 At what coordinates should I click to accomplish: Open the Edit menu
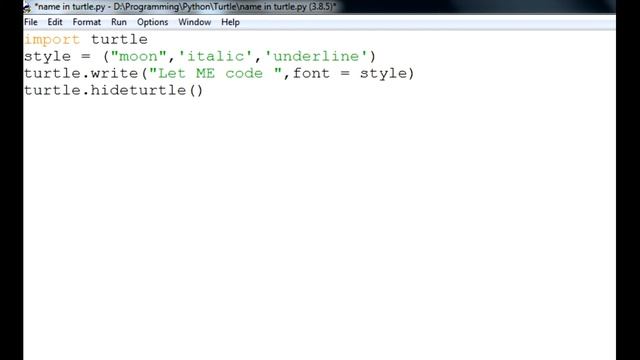(55, 22)
